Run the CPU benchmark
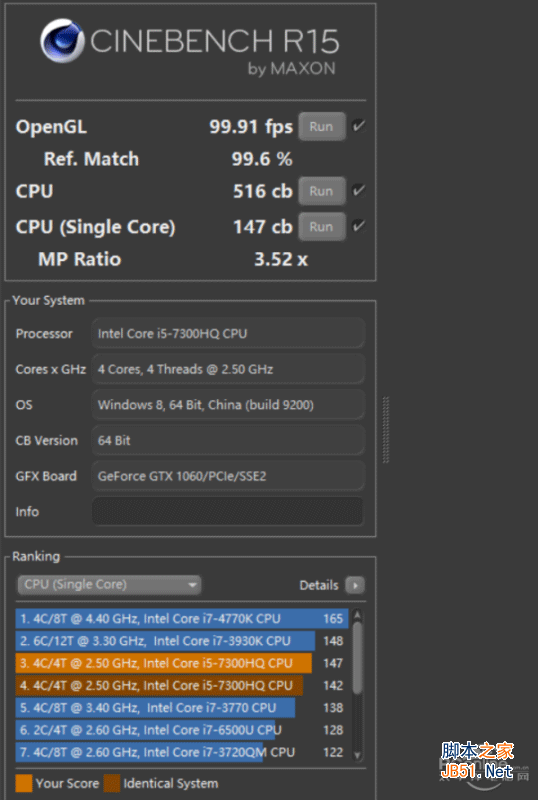The width and height of the screenshot is (538, 800). pyautogui.click(x=322, y=191)
